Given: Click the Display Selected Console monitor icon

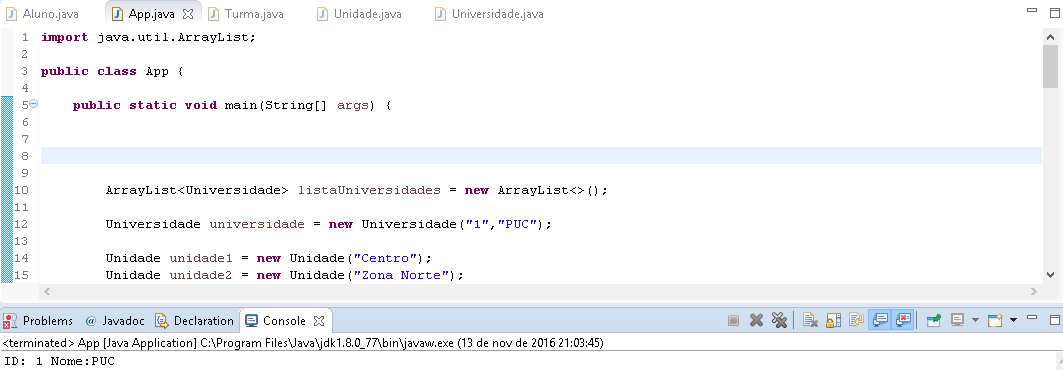Looking at the screenshot, I should 957,321.
